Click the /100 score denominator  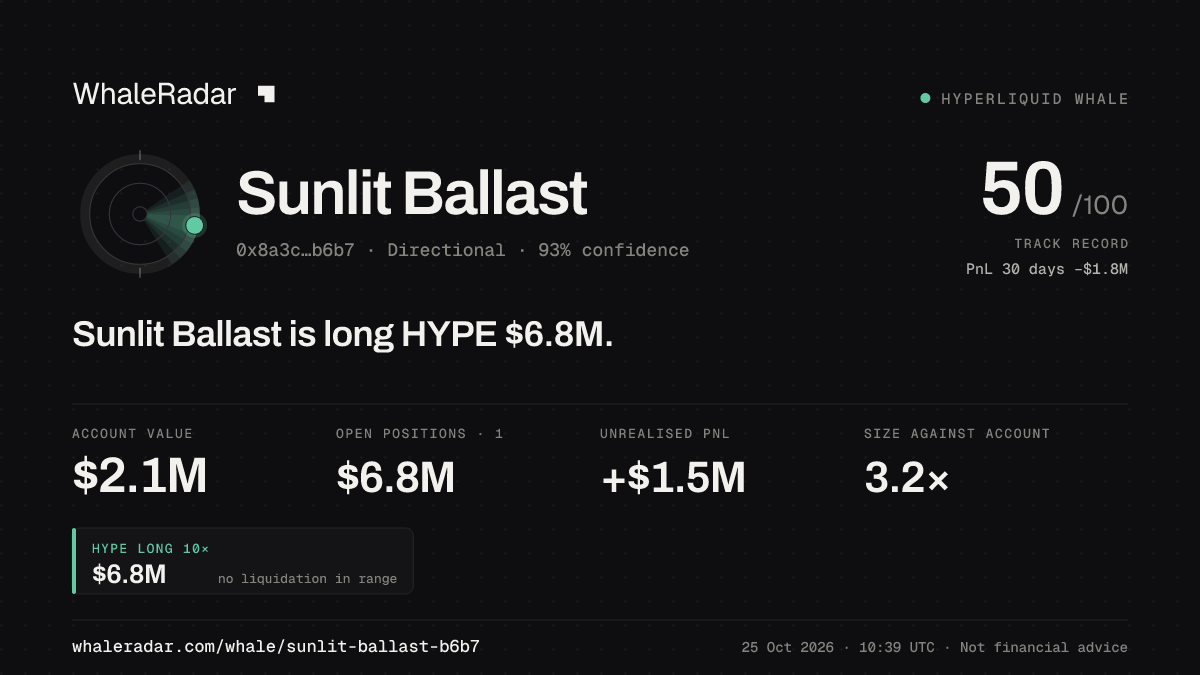pos(1100,206)
